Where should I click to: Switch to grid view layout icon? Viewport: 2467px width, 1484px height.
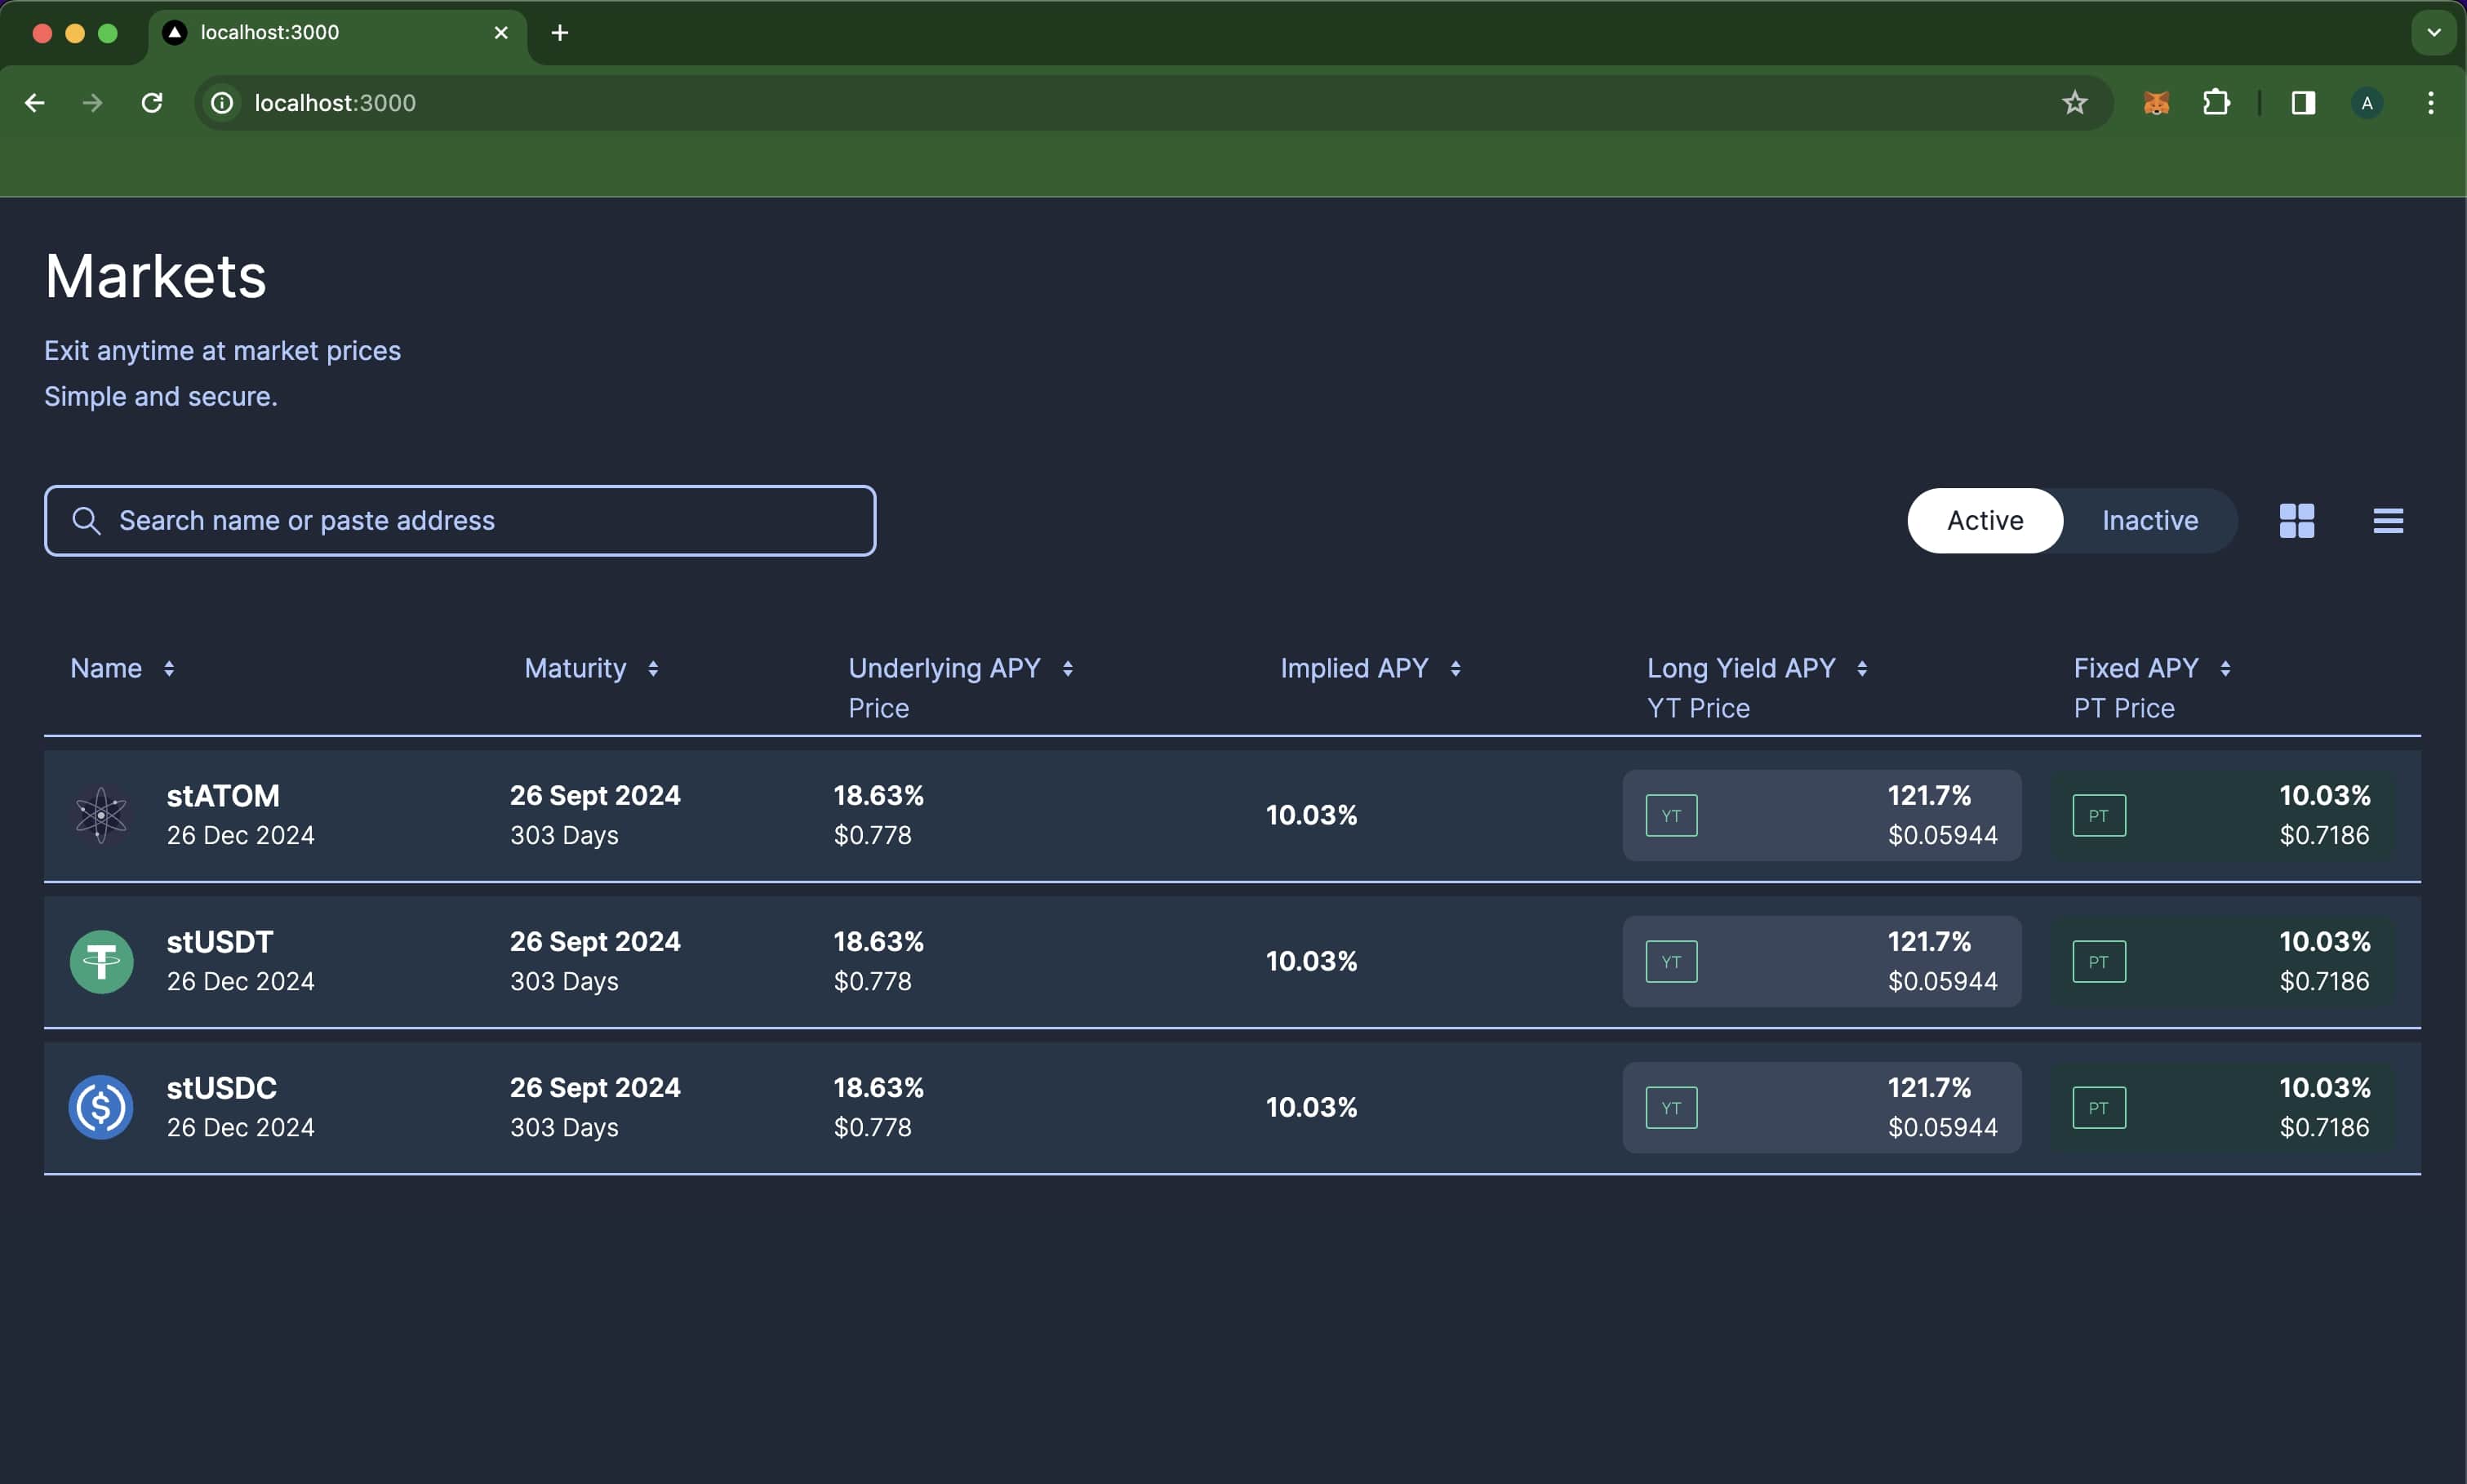(x=2296, y=520)
